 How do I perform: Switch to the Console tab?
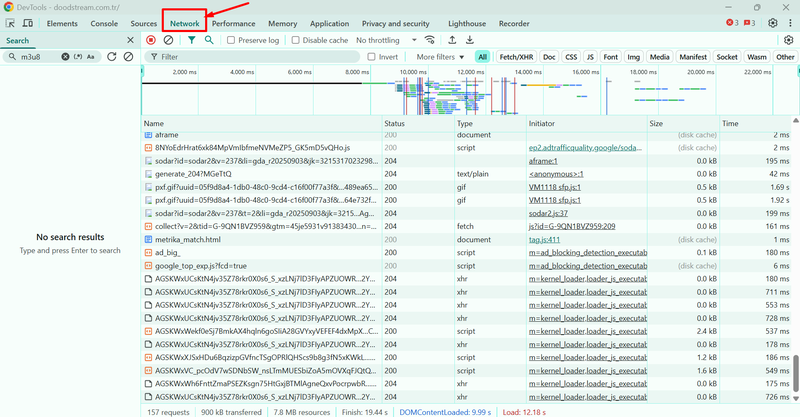click(x=104, y=23)
